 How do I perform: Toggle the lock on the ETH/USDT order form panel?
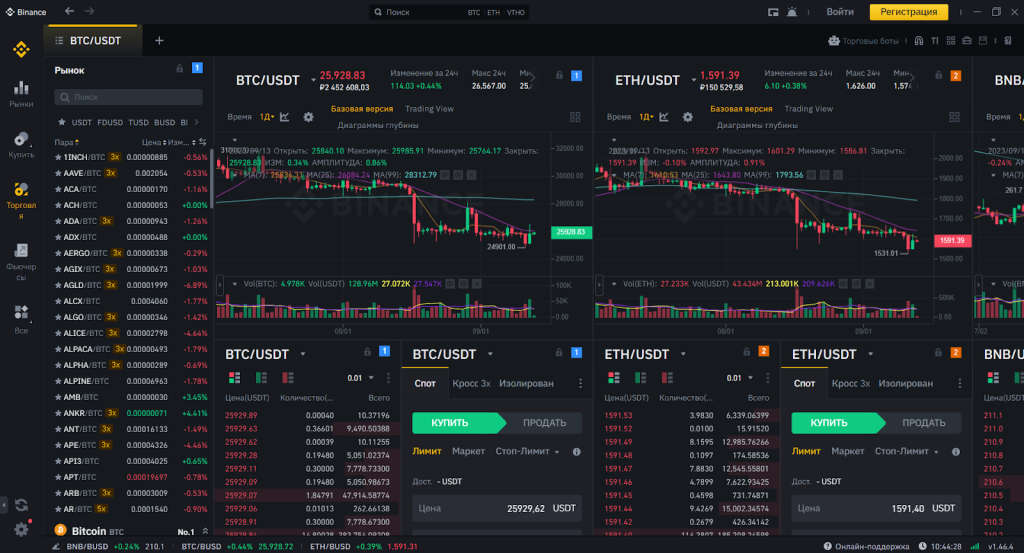938,353
